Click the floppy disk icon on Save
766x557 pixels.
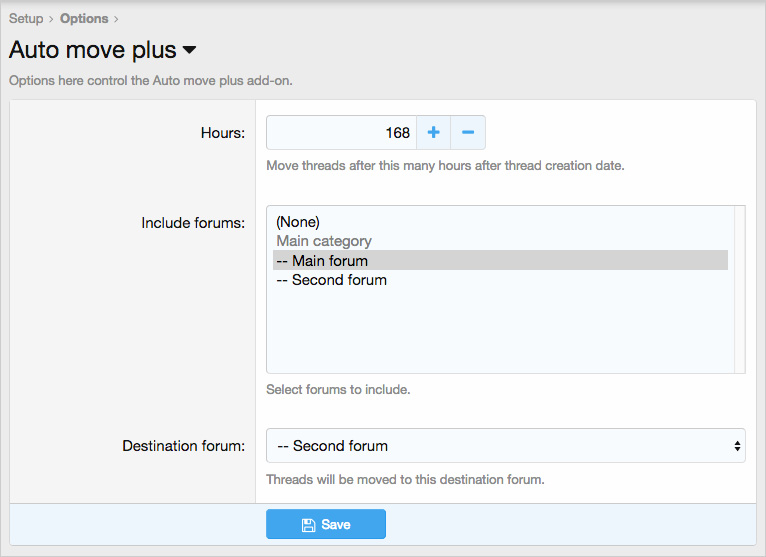(309, 525)
